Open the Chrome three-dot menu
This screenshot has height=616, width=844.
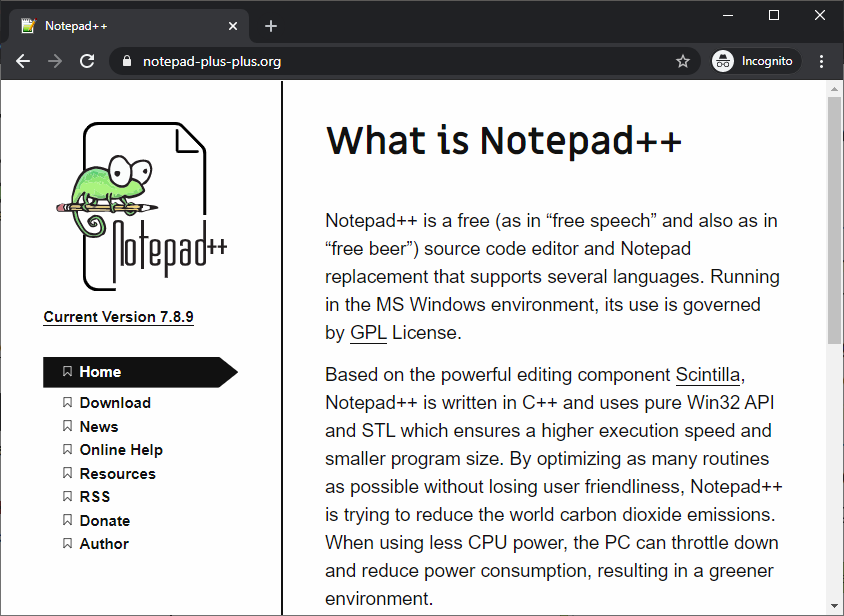pos(821,61)
